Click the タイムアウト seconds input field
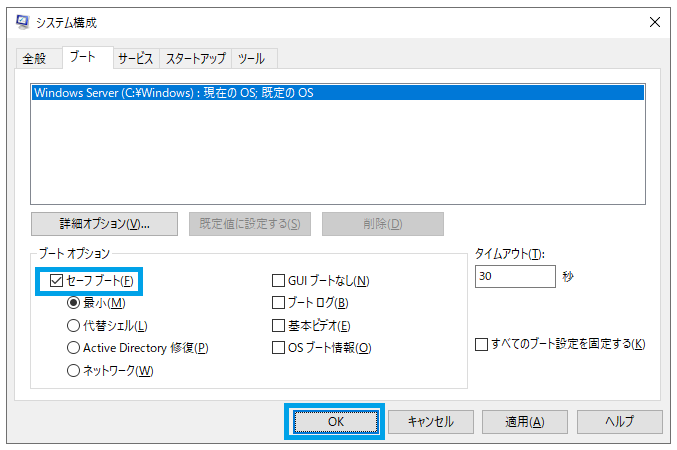This screenshot has height=450, width=677. tap(515, 276)
